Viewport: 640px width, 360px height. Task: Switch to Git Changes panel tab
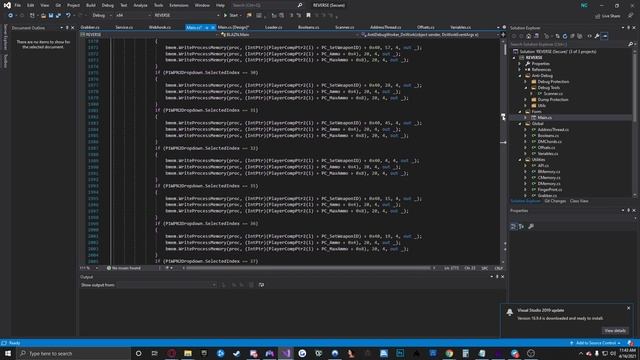point(555,201)
